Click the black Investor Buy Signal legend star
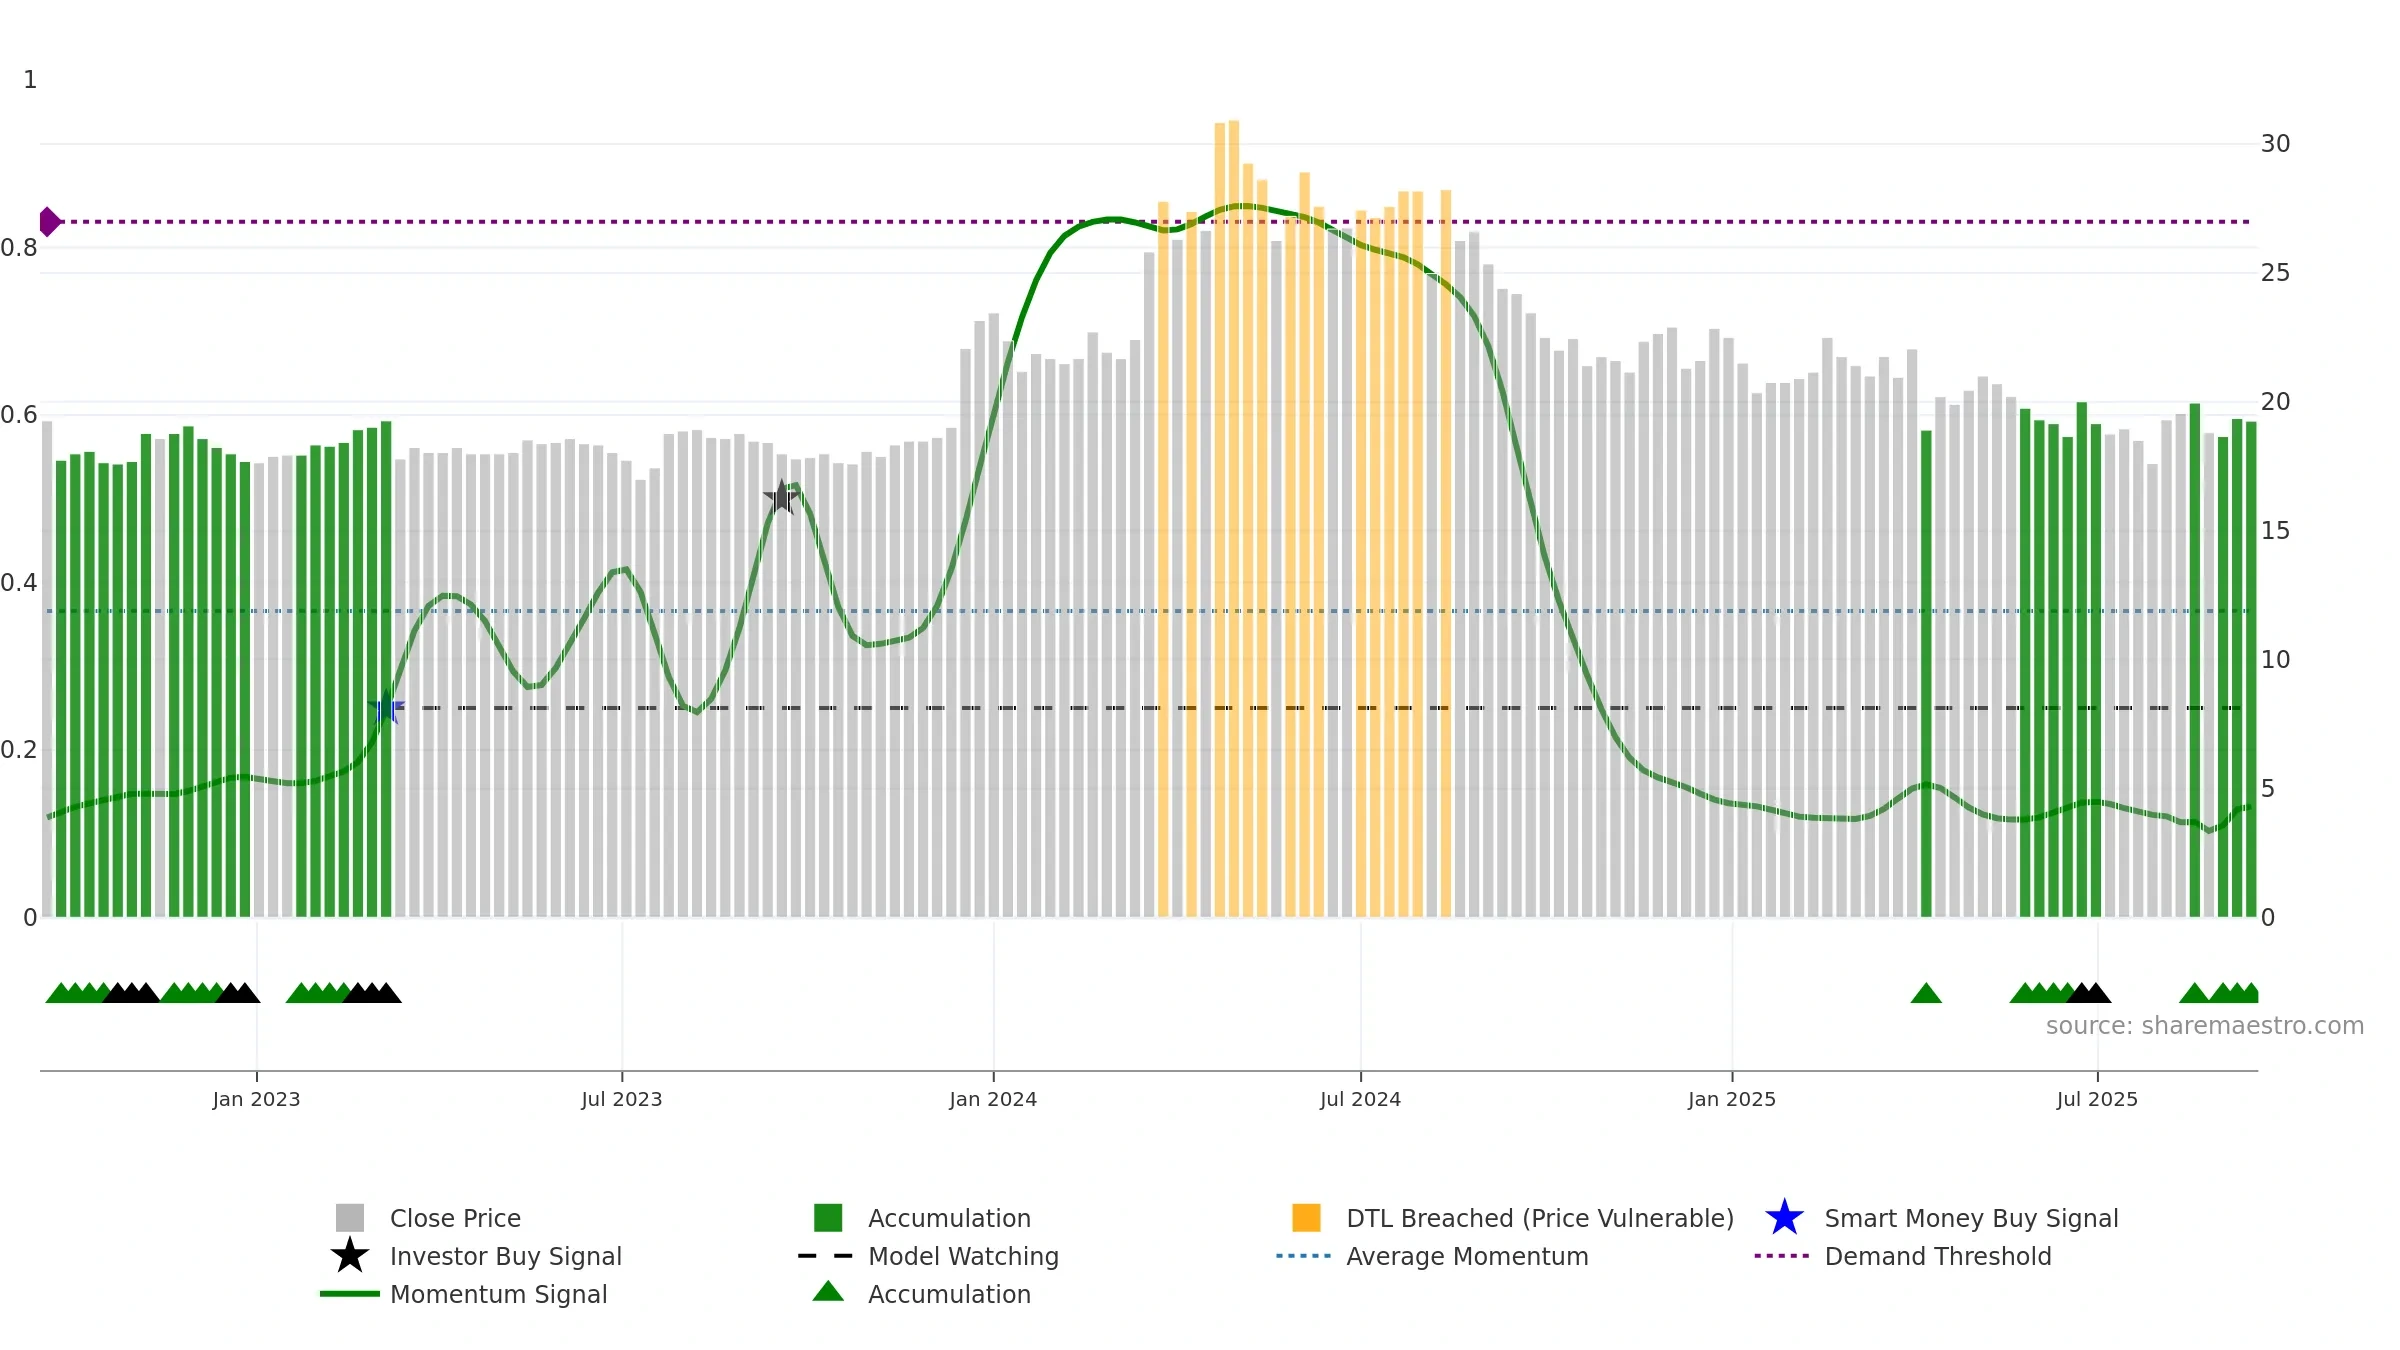 pyautogui.click(x=350, y=1256)
